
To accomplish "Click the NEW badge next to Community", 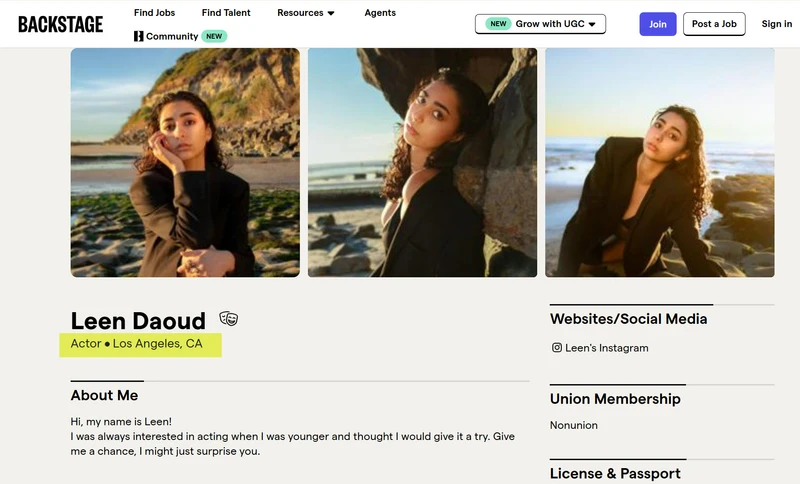I will coord(214,36).
